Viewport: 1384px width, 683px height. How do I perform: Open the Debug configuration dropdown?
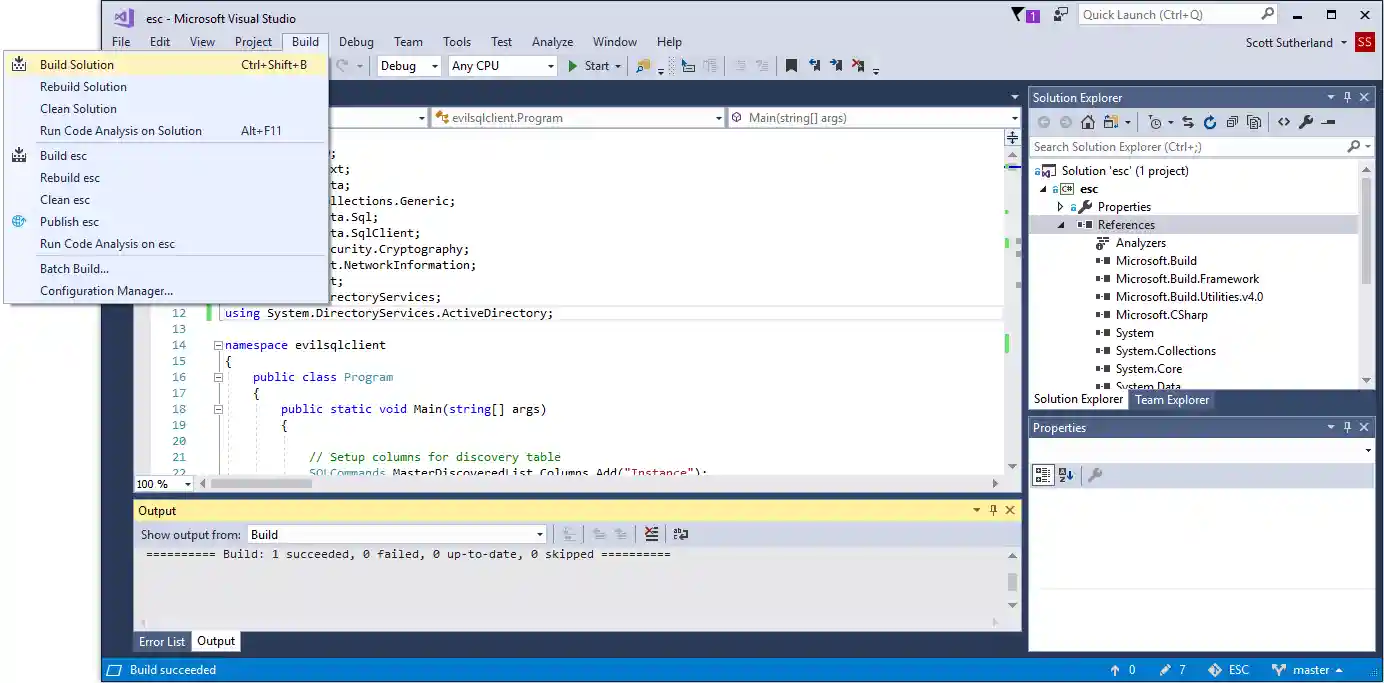tap(409, 66)
